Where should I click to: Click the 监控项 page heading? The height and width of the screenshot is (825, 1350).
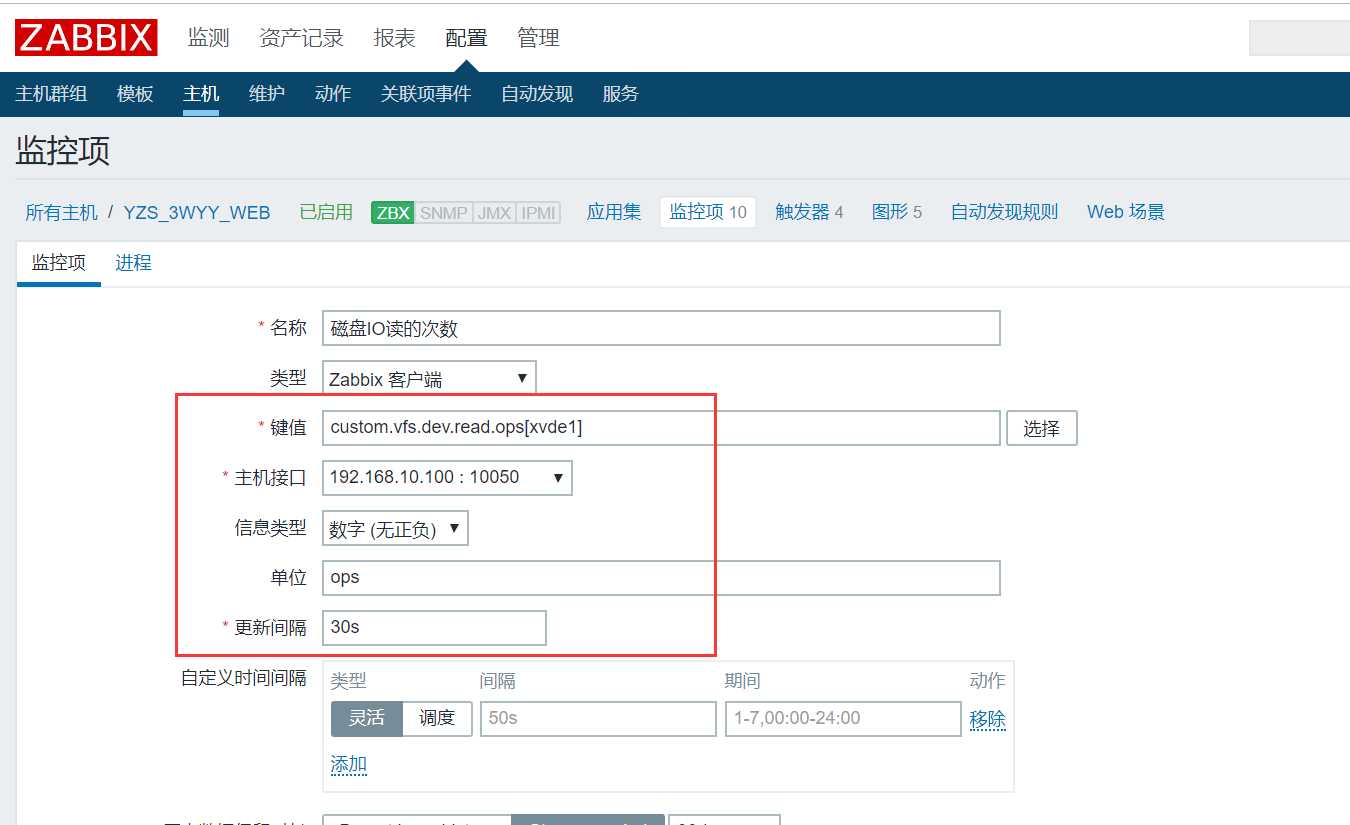[63, 151]
